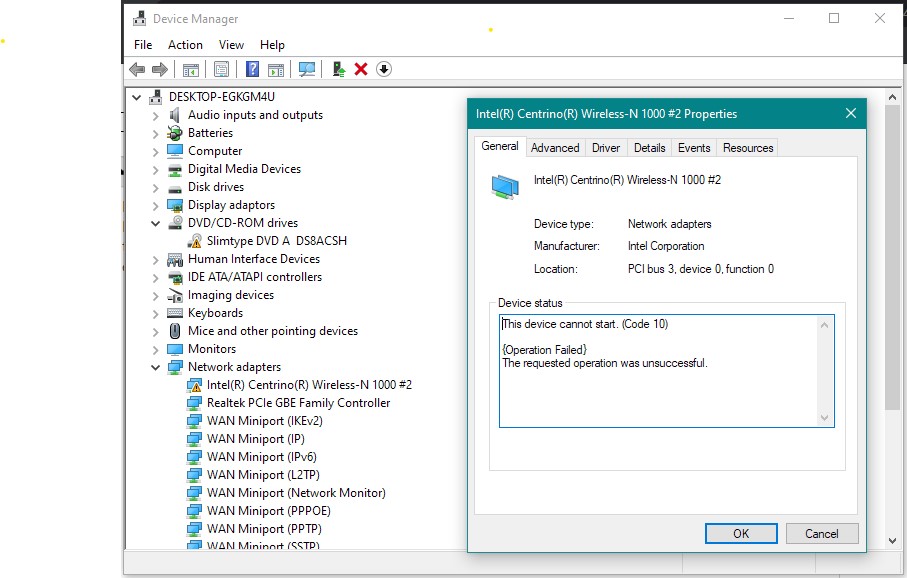
Task: Switch to the Resources tab
Action: [748, 148]
